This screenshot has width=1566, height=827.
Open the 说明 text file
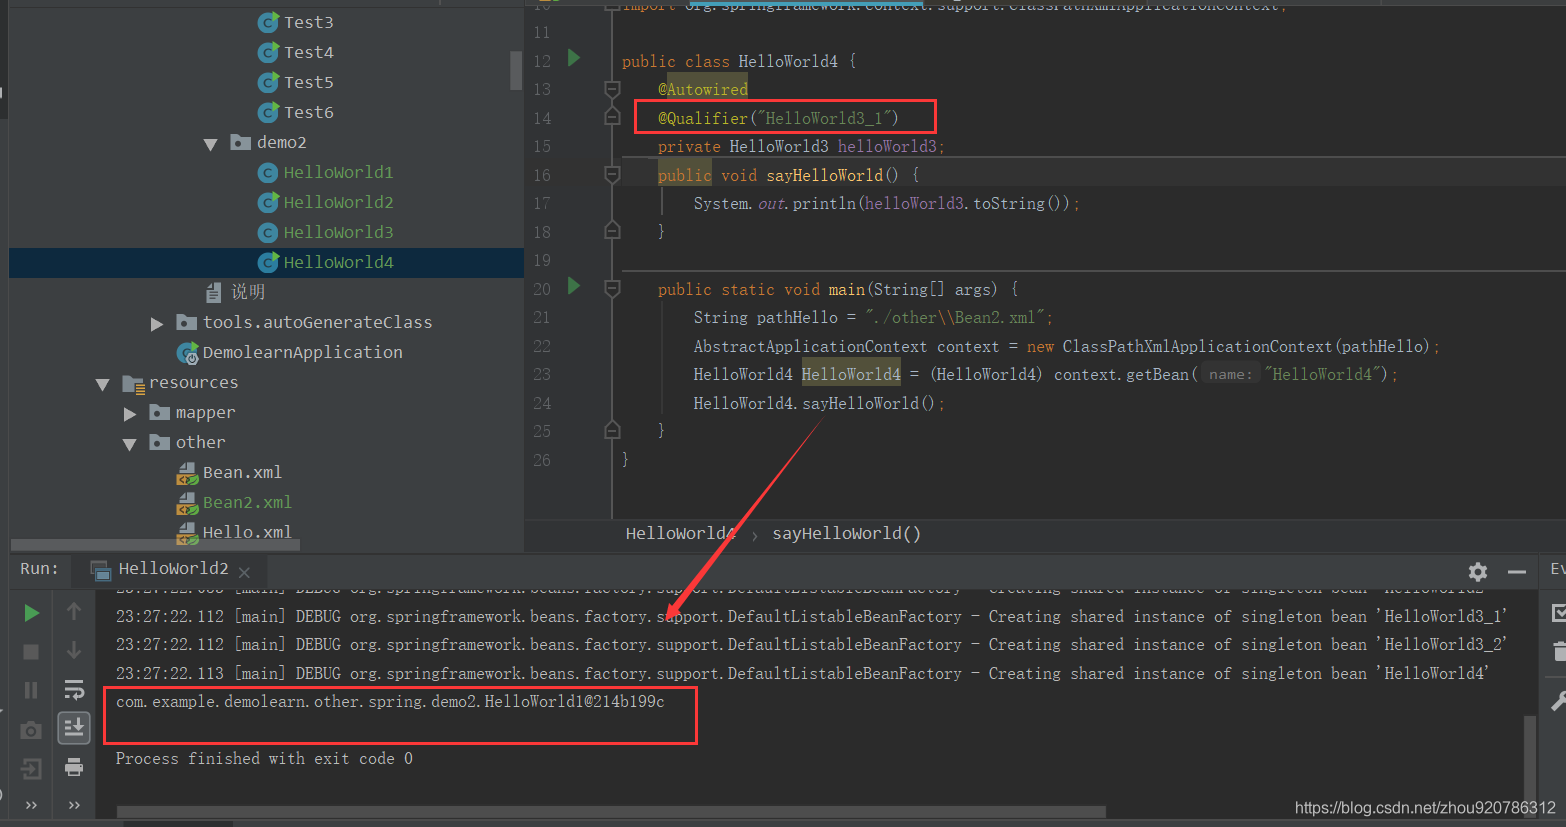(248, 292)
